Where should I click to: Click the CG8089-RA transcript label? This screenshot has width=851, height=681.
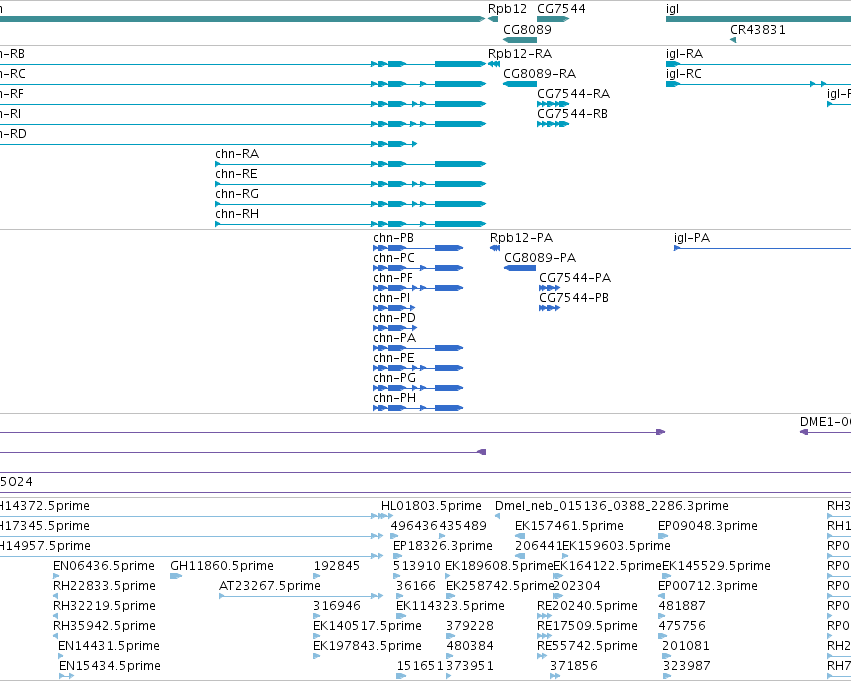[539, 73]
